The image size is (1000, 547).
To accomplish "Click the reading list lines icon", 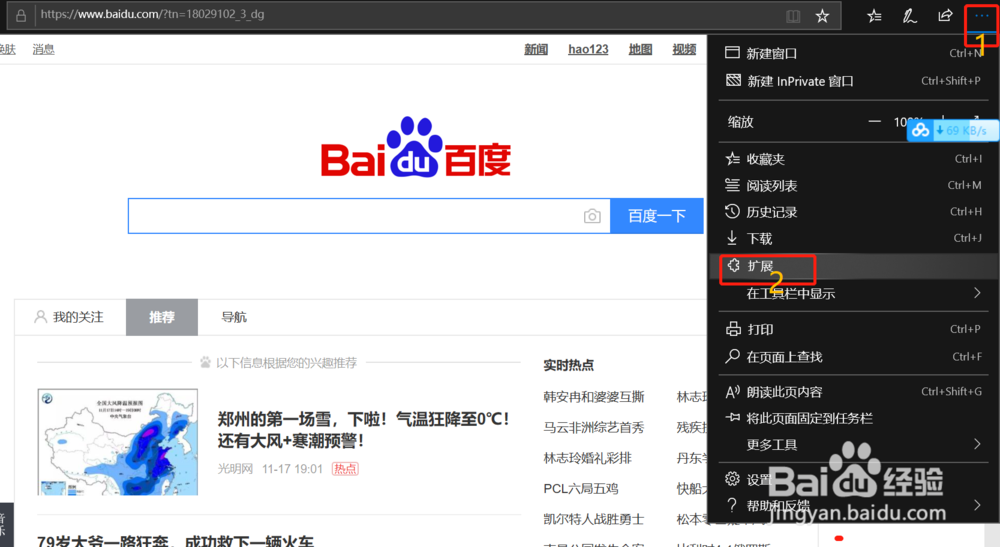I will [732, 185].
